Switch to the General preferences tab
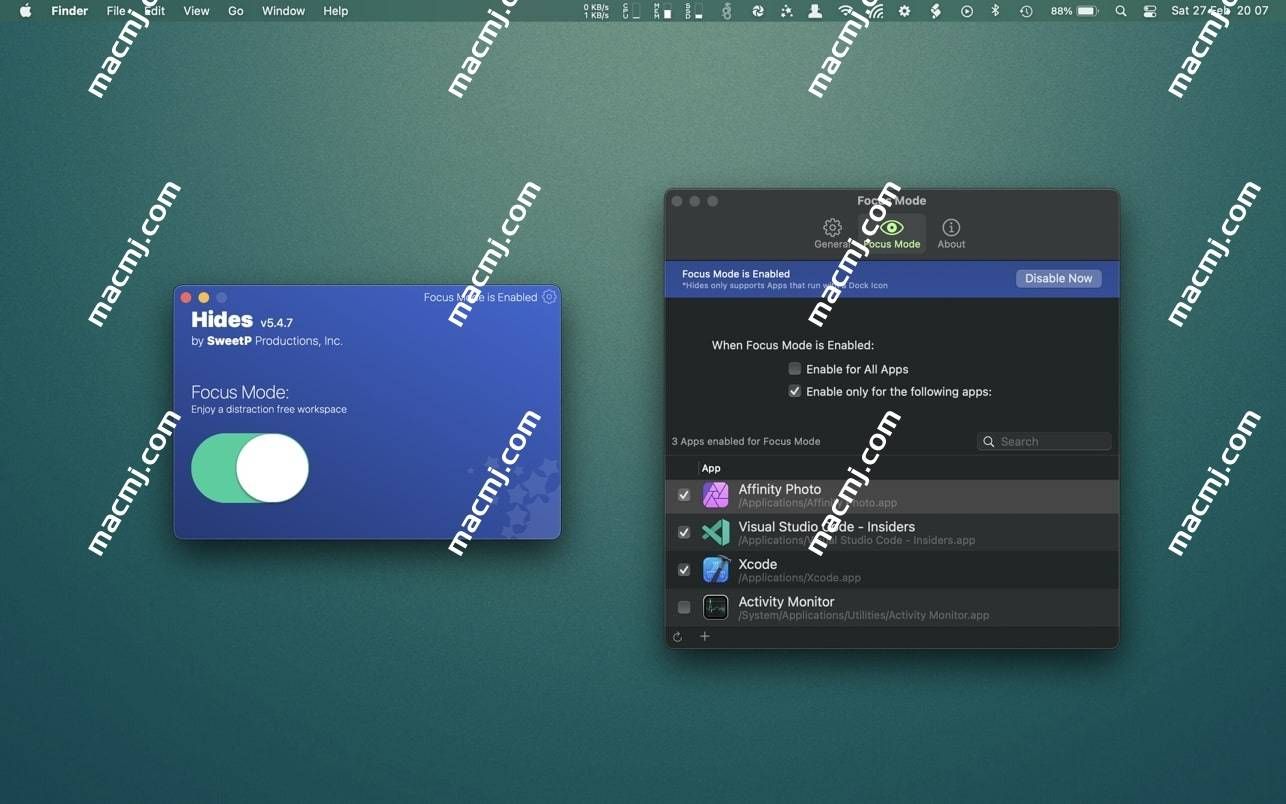 (x=832, y=234)
